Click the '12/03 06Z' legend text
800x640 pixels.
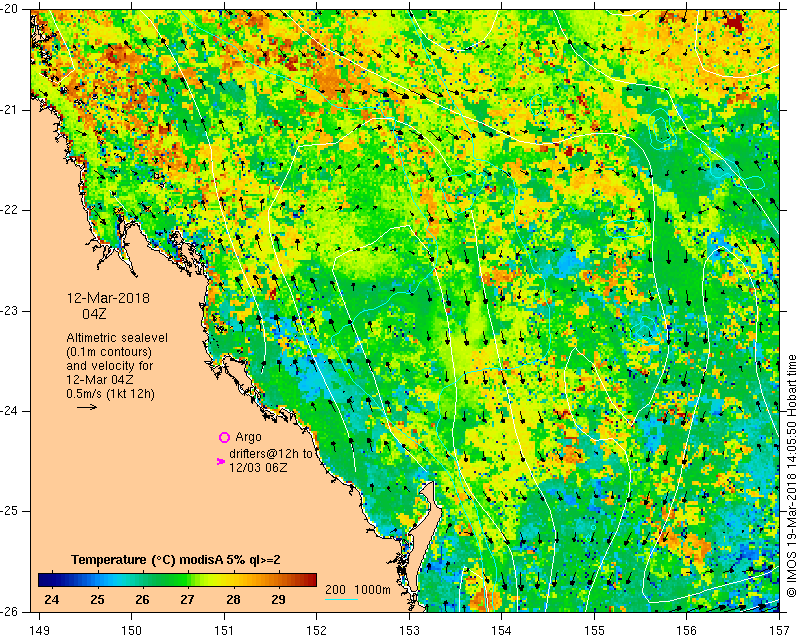258,467
